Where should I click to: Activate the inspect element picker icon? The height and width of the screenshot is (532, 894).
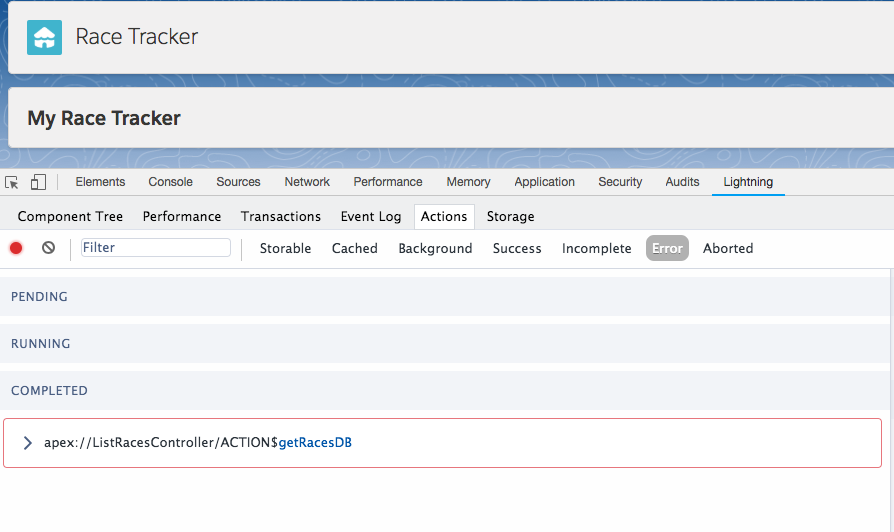click(x=12, y=182)
